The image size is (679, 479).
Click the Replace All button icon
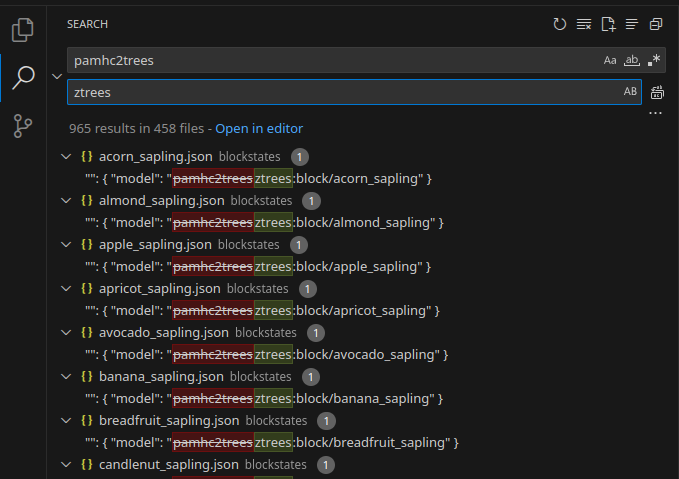(657, 93)
